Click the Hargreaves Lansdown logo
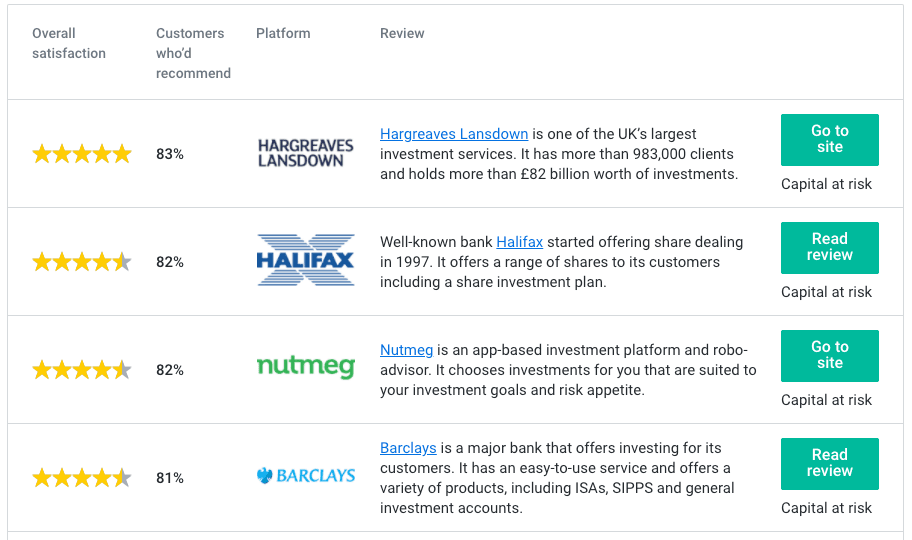 point(305,153)
